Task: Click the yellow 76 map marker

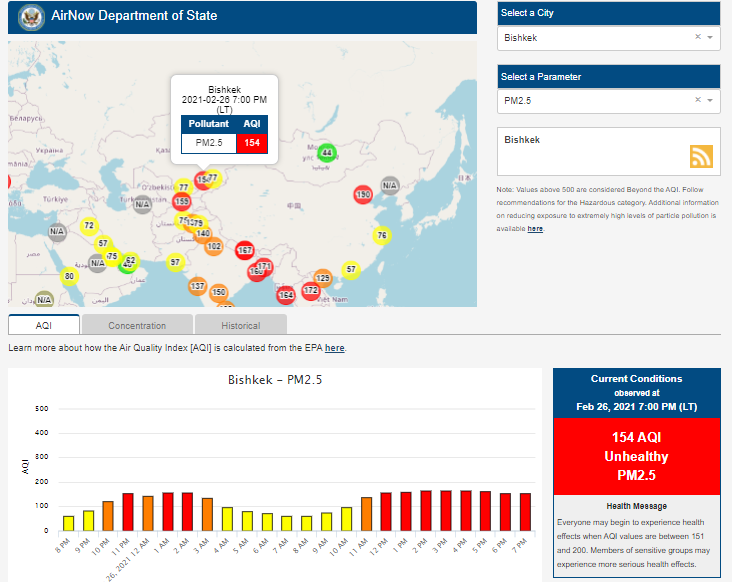Action: tap(381, 236)
